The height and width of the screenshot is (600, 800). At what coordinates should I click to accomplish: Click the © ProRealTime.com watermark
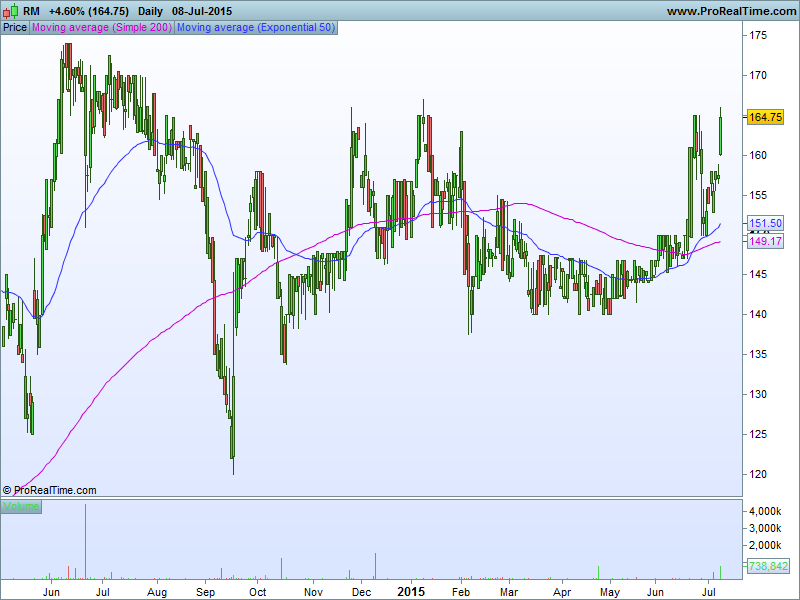pos(50,490)
